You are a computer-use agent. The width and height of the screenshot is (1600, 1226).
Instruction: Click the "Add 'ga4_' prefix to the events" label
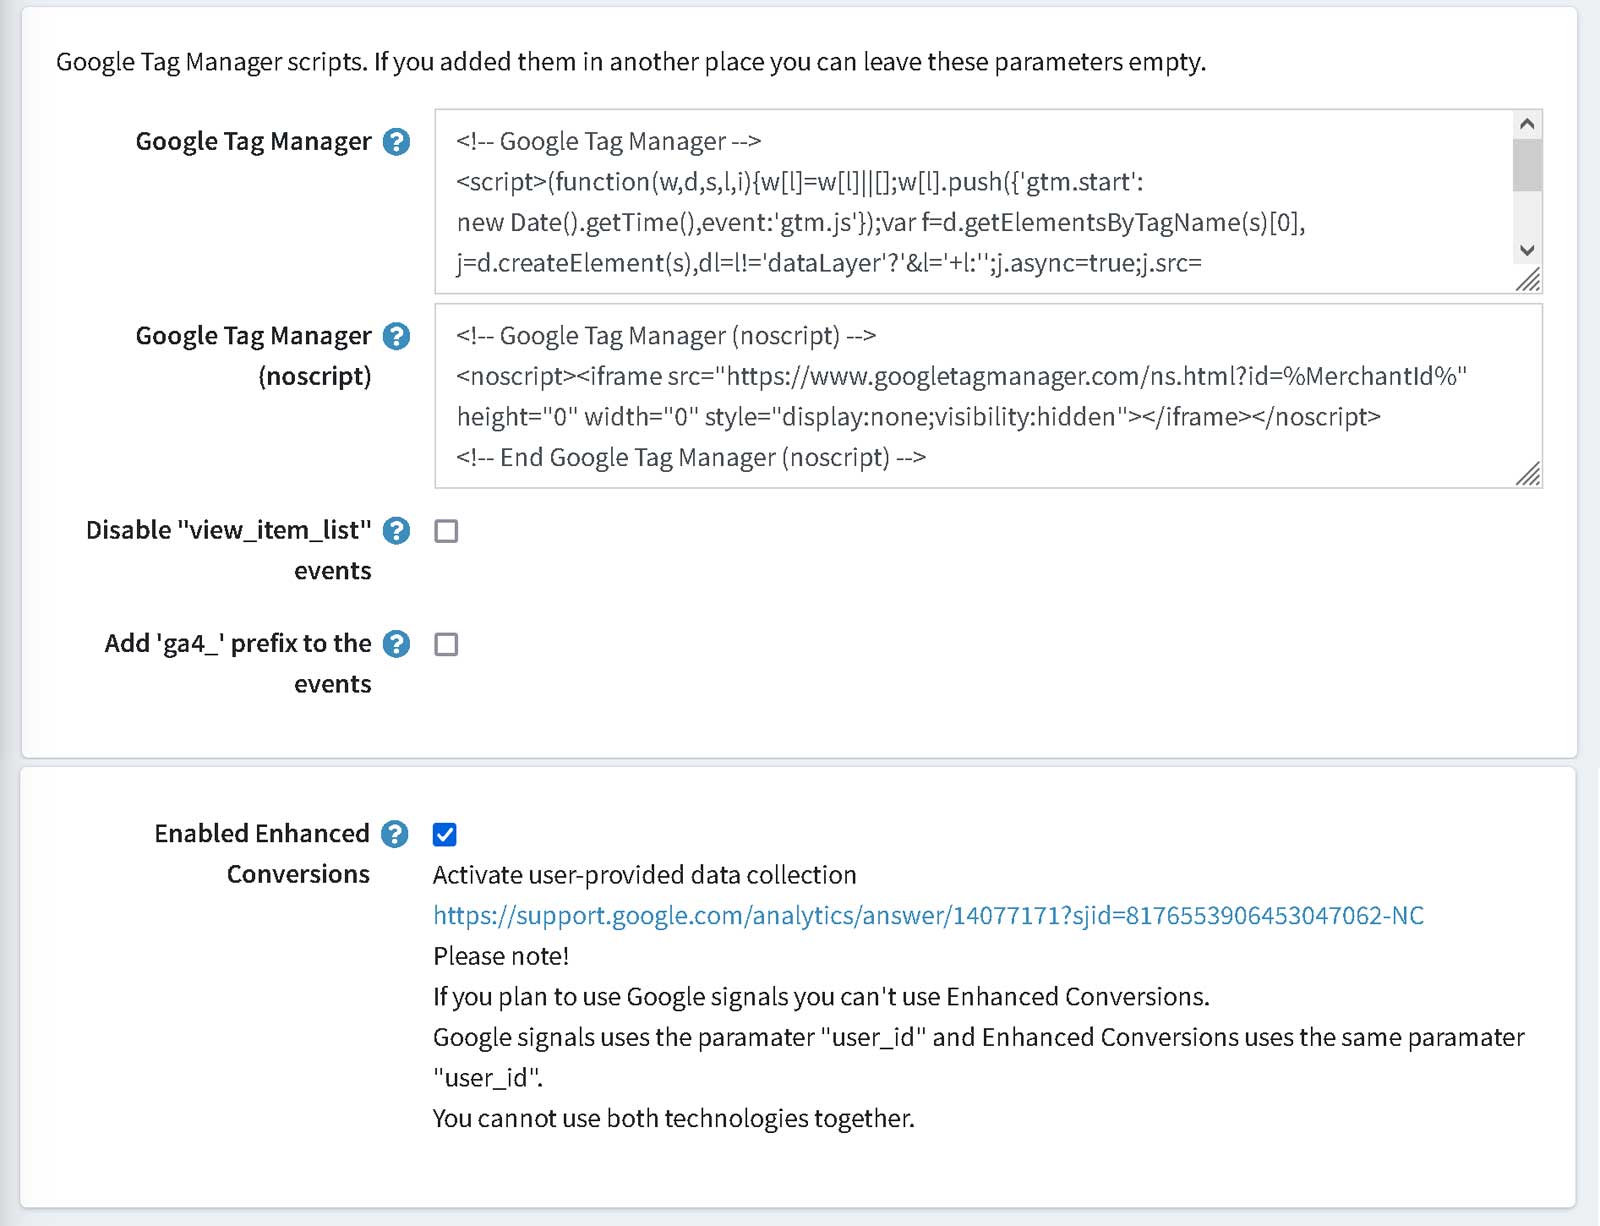(x=238, y=663)
